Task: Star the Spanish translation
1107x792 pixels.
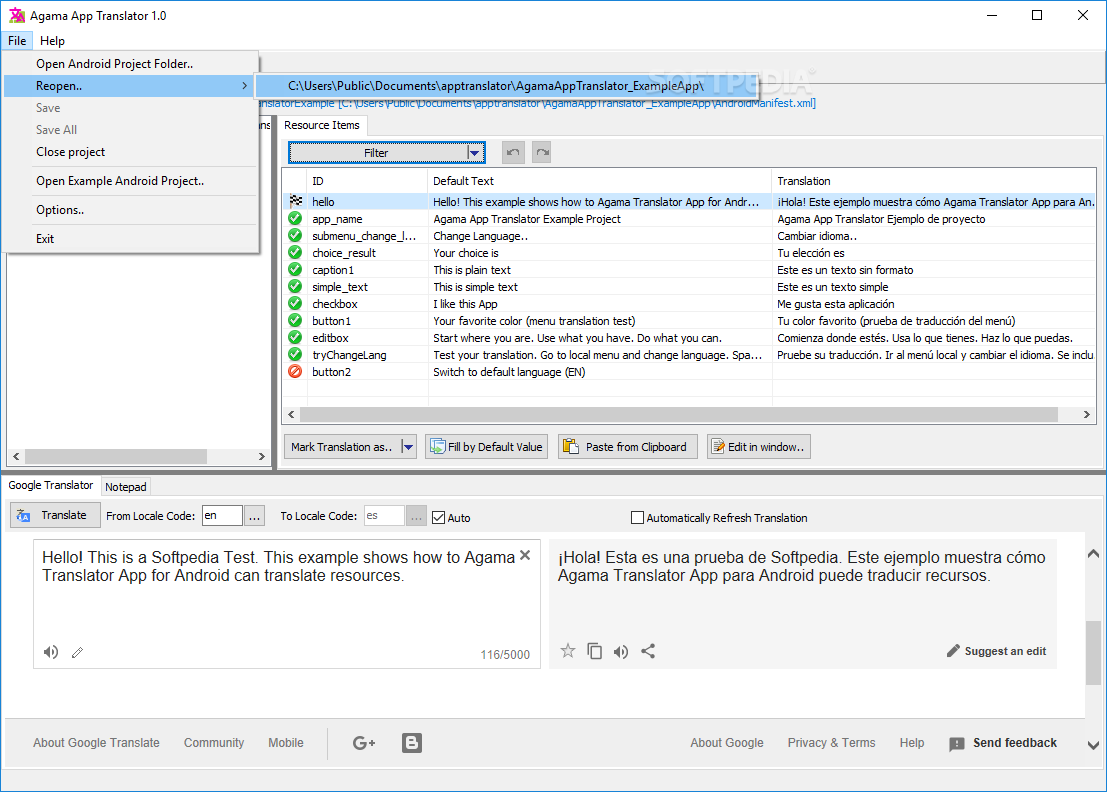Action: 568,651
